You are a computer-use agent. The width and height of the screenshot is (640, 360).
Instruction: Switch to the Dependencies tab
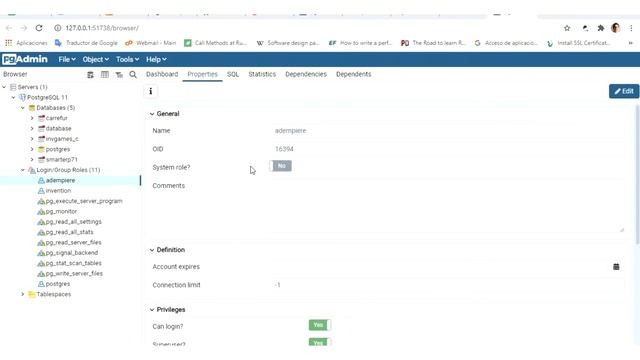coord(306,74)
